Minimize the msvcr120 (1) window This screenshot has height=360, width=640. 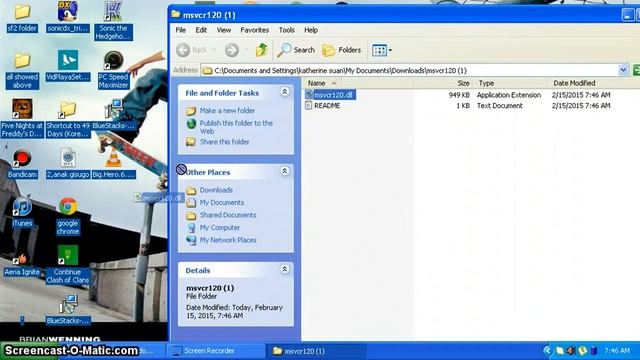coord(627,15)
